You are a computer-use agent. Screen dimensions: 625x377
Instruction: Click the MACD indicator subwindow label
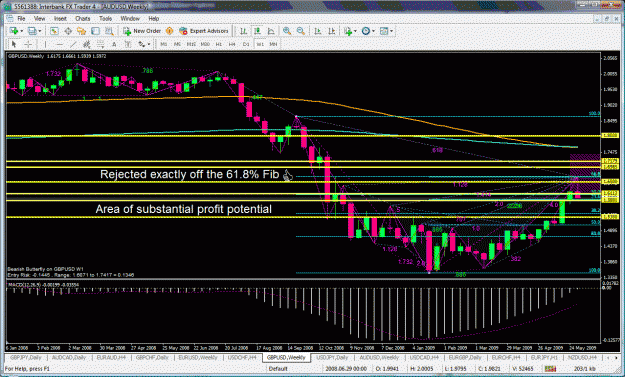pos(43,285)
